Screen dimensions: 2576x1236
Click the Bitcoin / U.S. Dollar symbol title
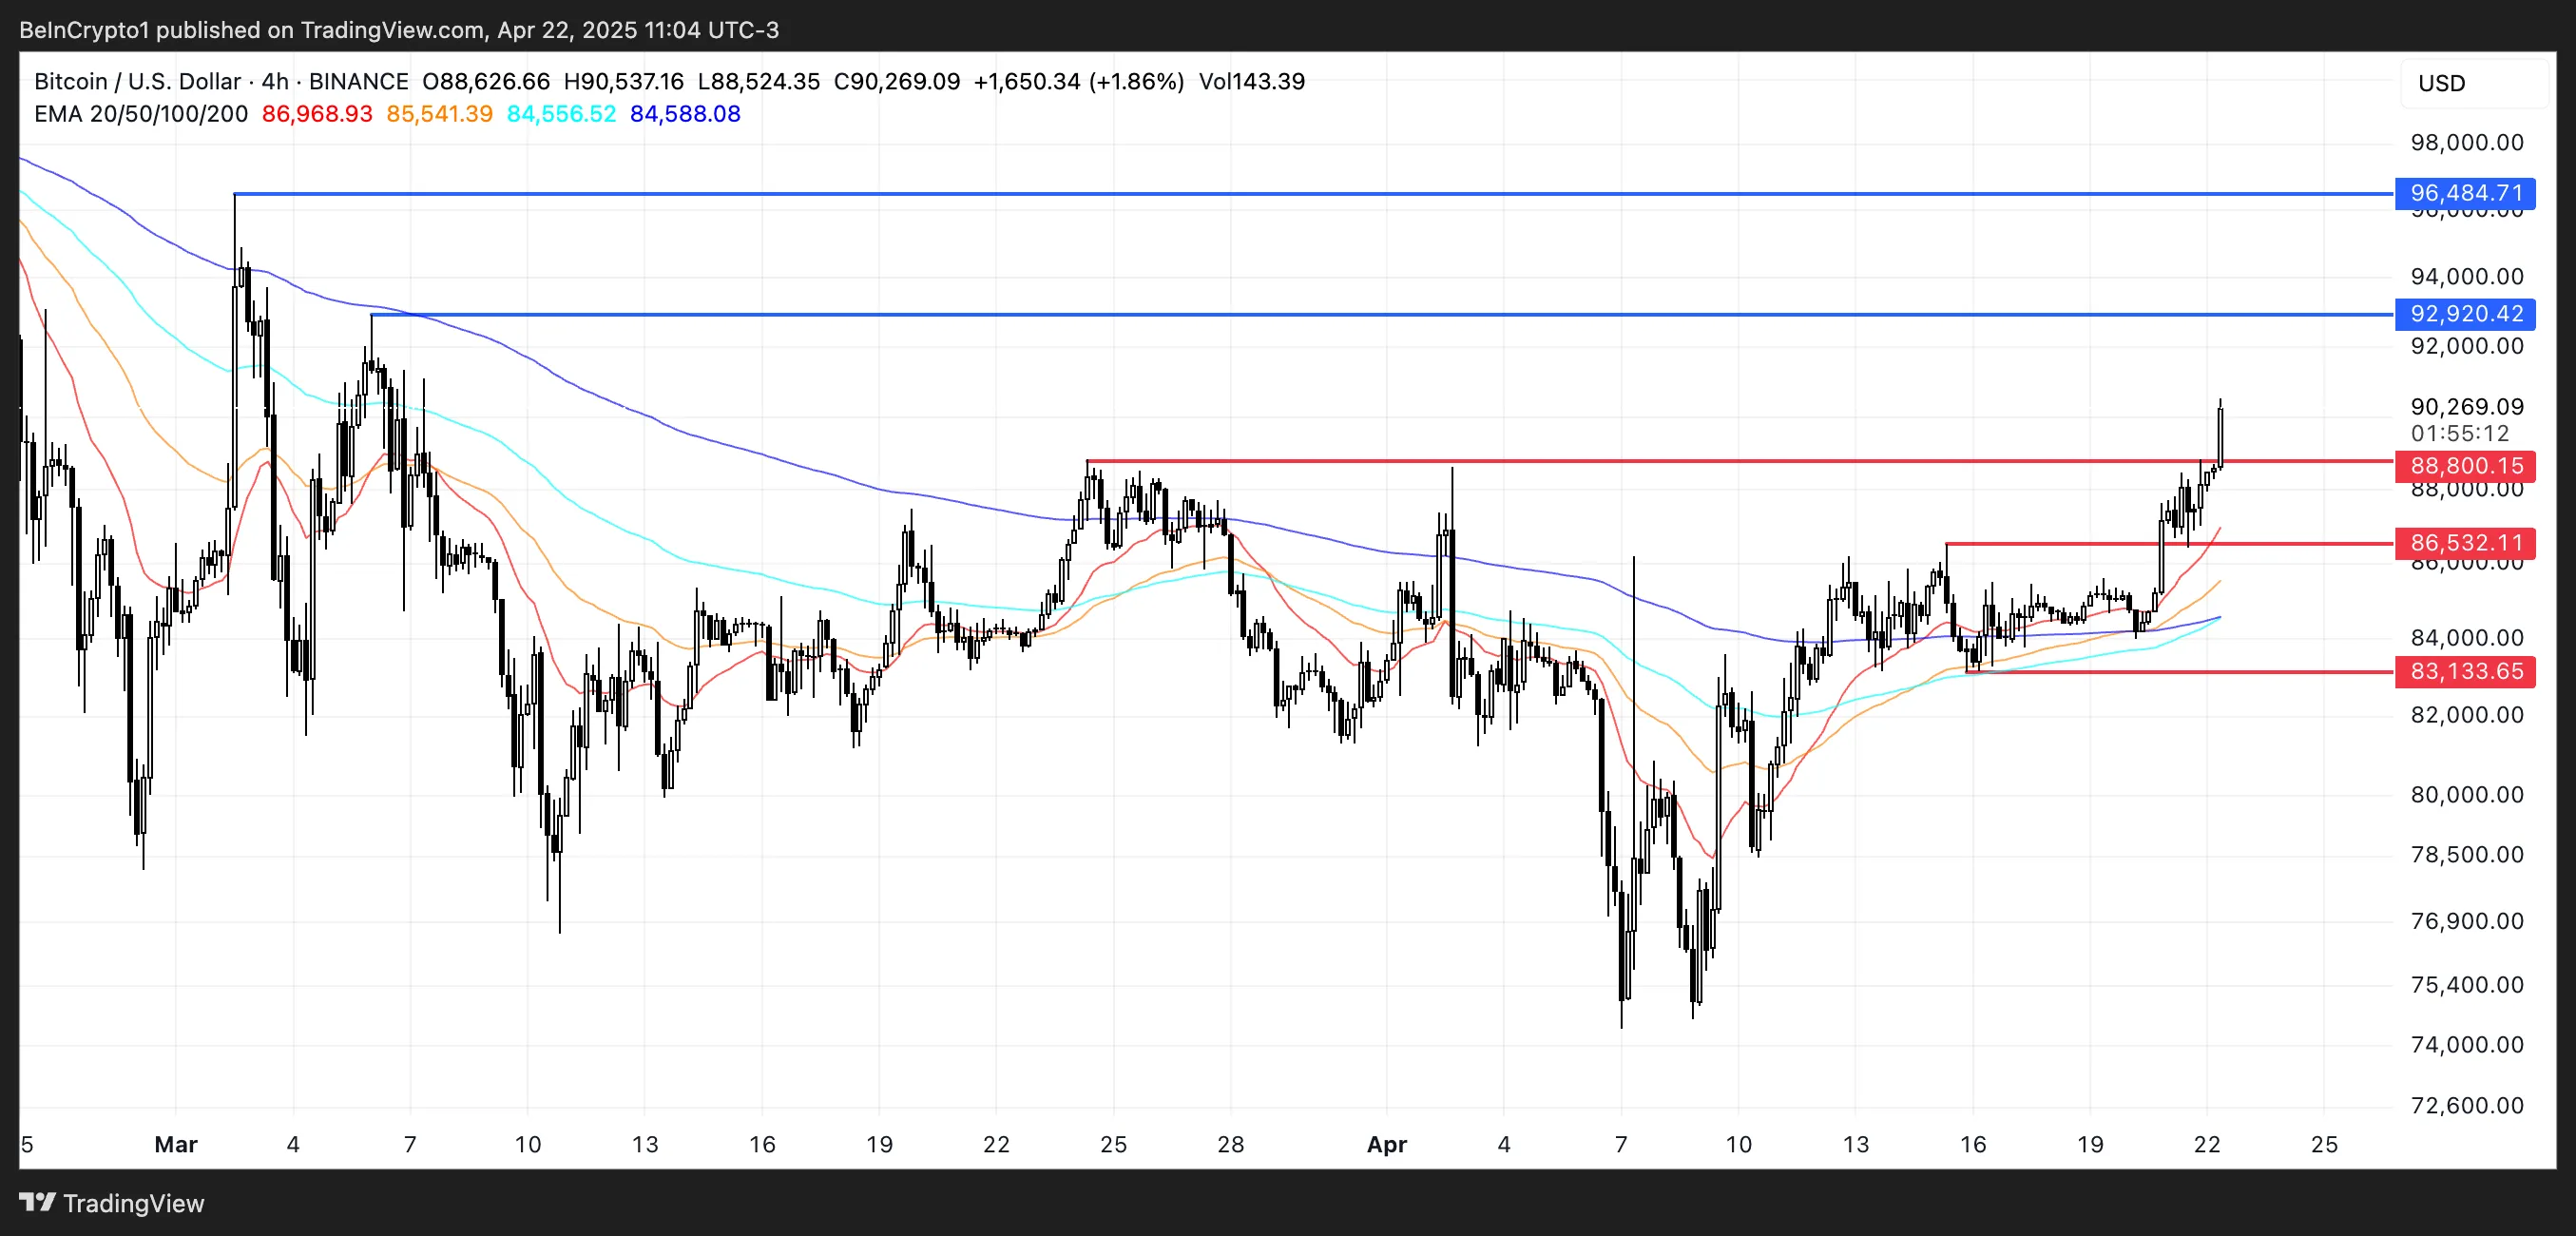pyautogui.click(x=137, y=81)
